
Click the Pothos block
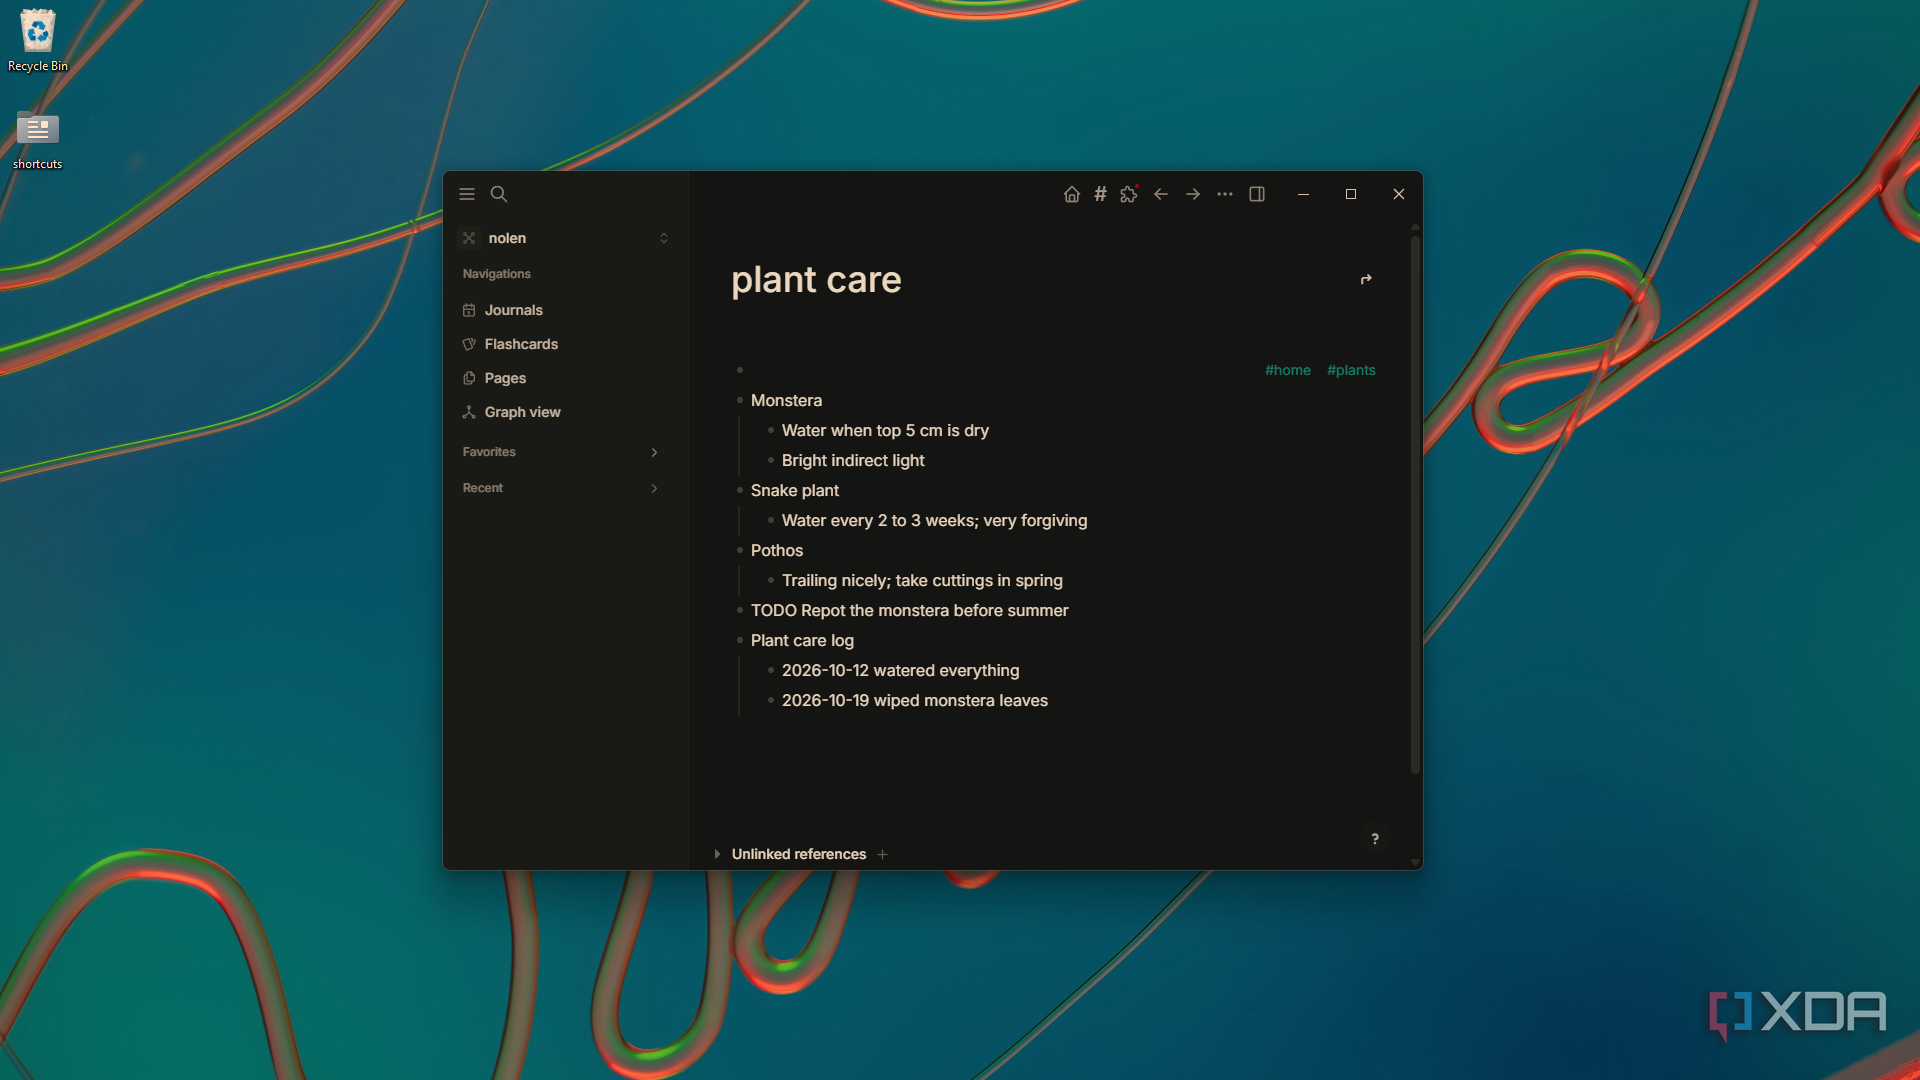pos(777,550)
